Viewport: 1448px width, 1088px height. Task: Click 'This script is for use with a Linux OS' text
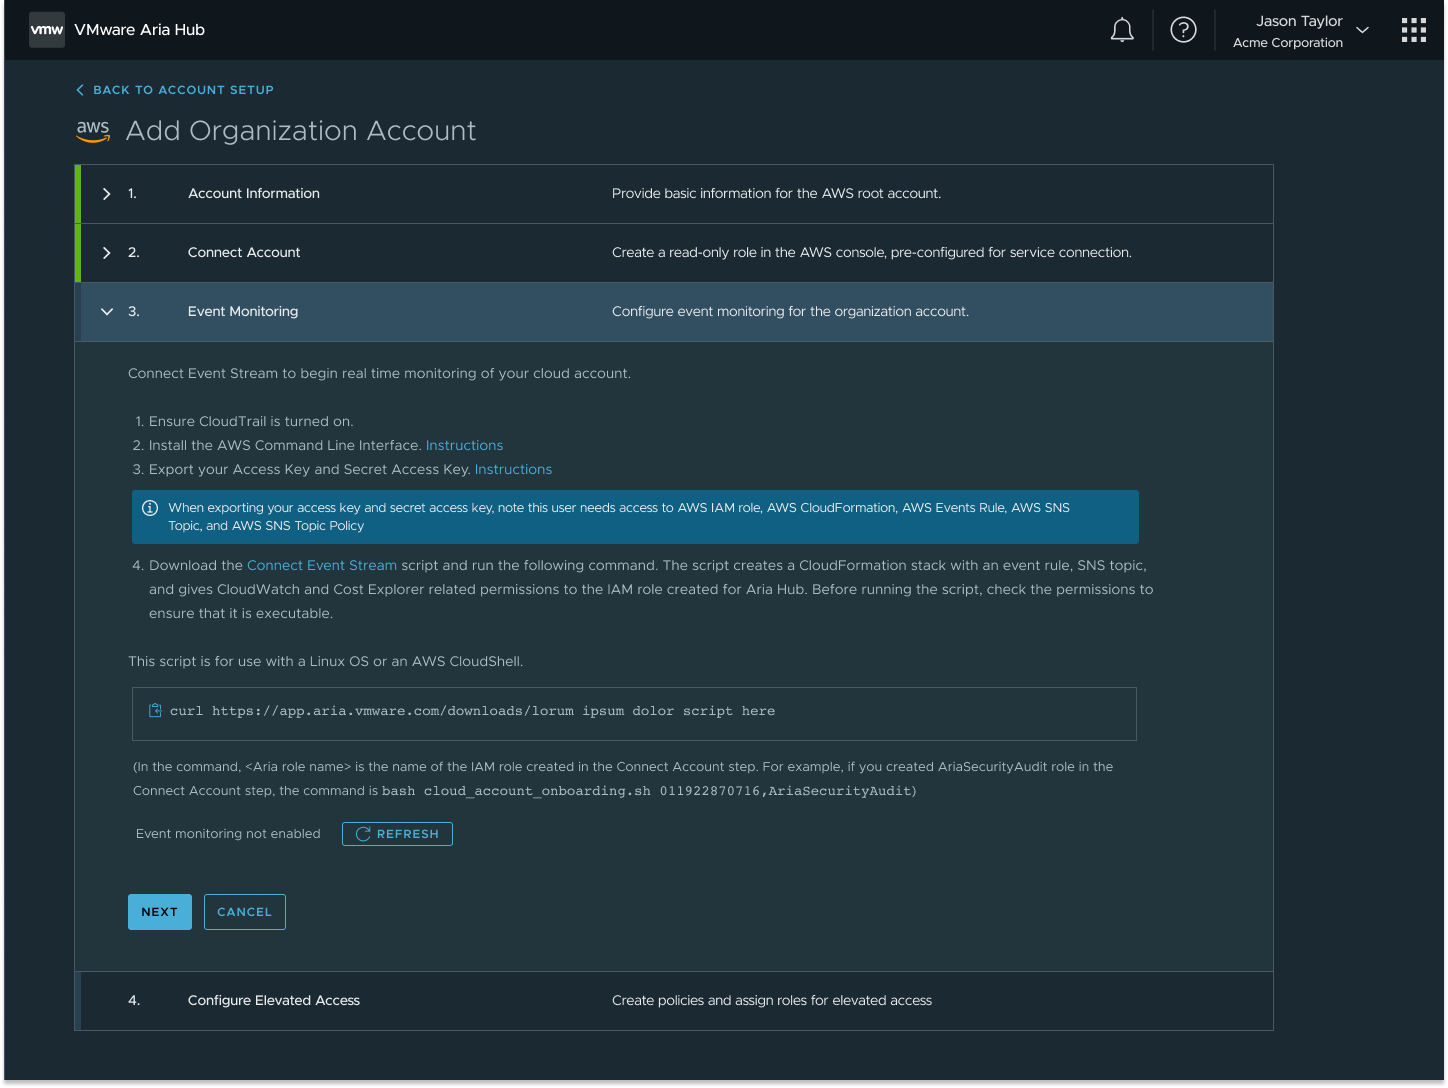coord(326,661)
